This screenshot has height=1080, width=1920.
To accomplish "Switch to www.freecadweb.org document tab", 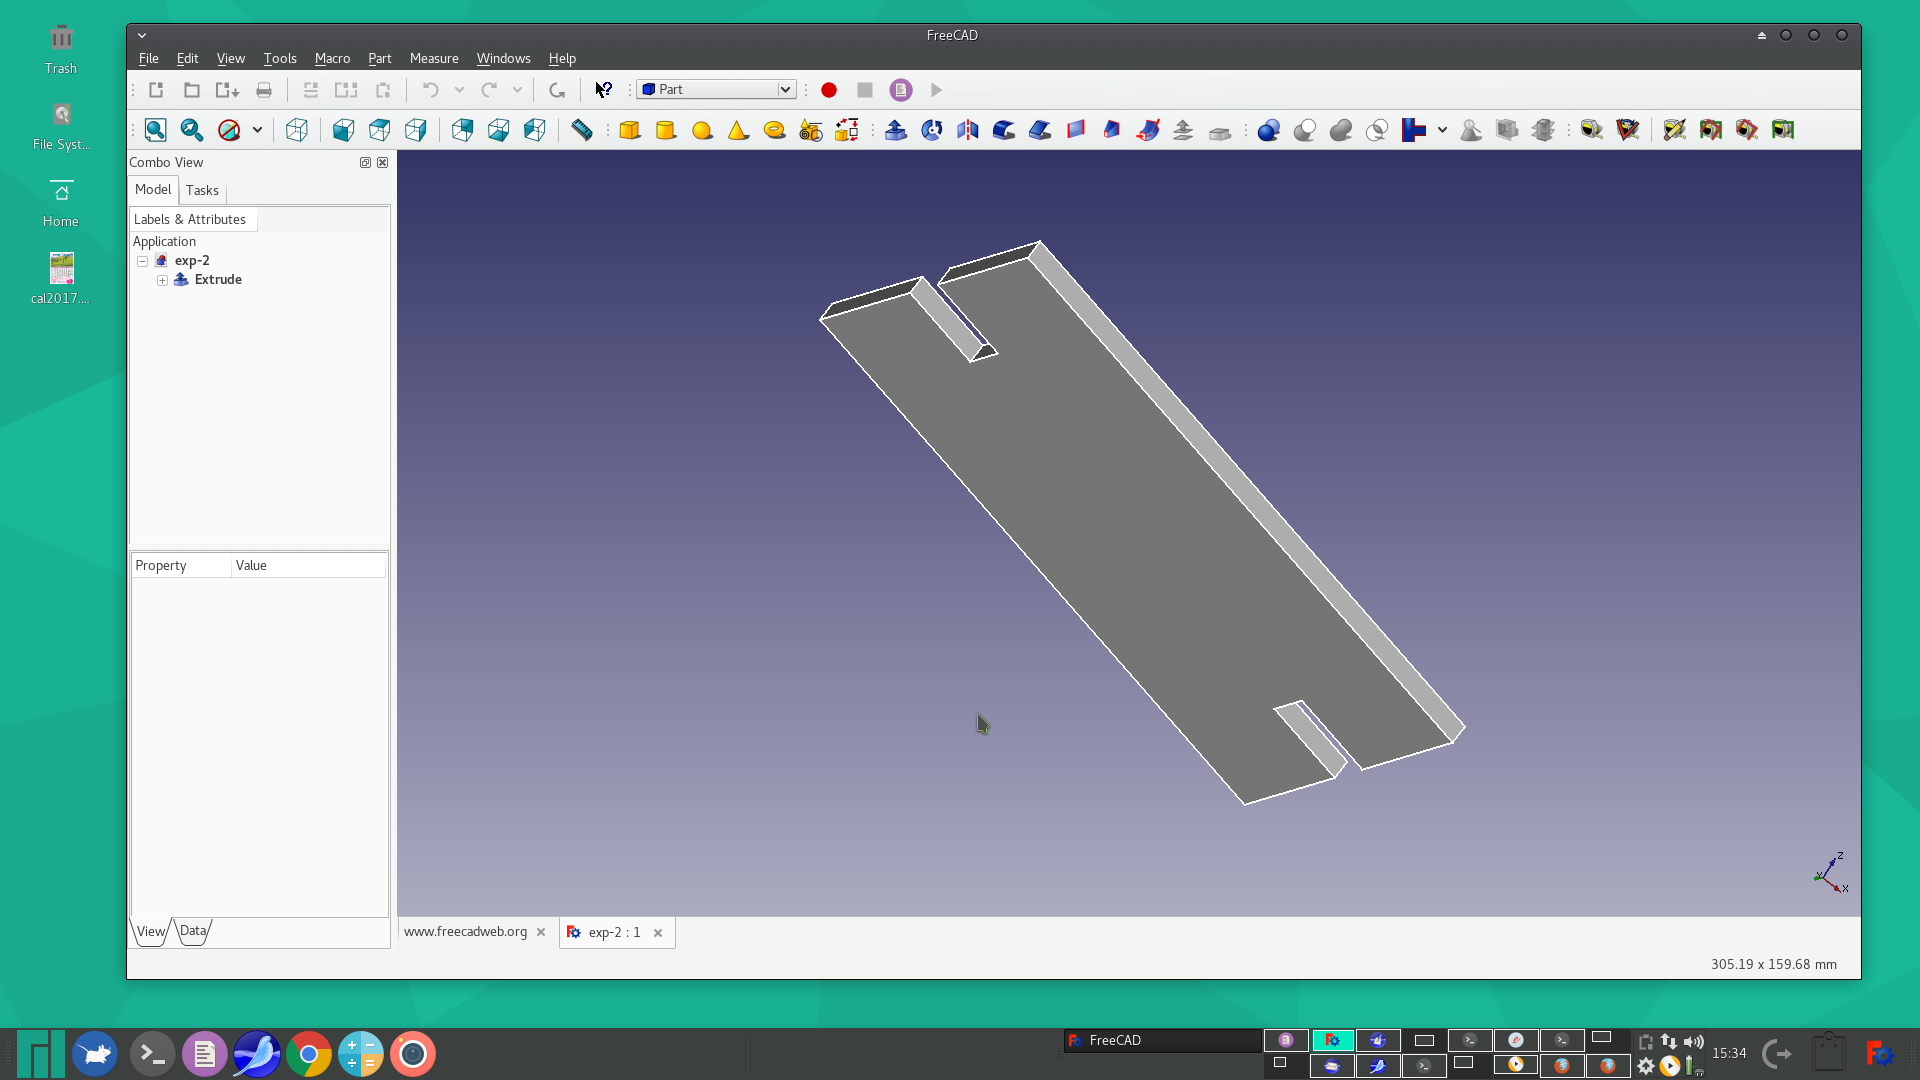I will pyautogui.click(x=465, y=932).
